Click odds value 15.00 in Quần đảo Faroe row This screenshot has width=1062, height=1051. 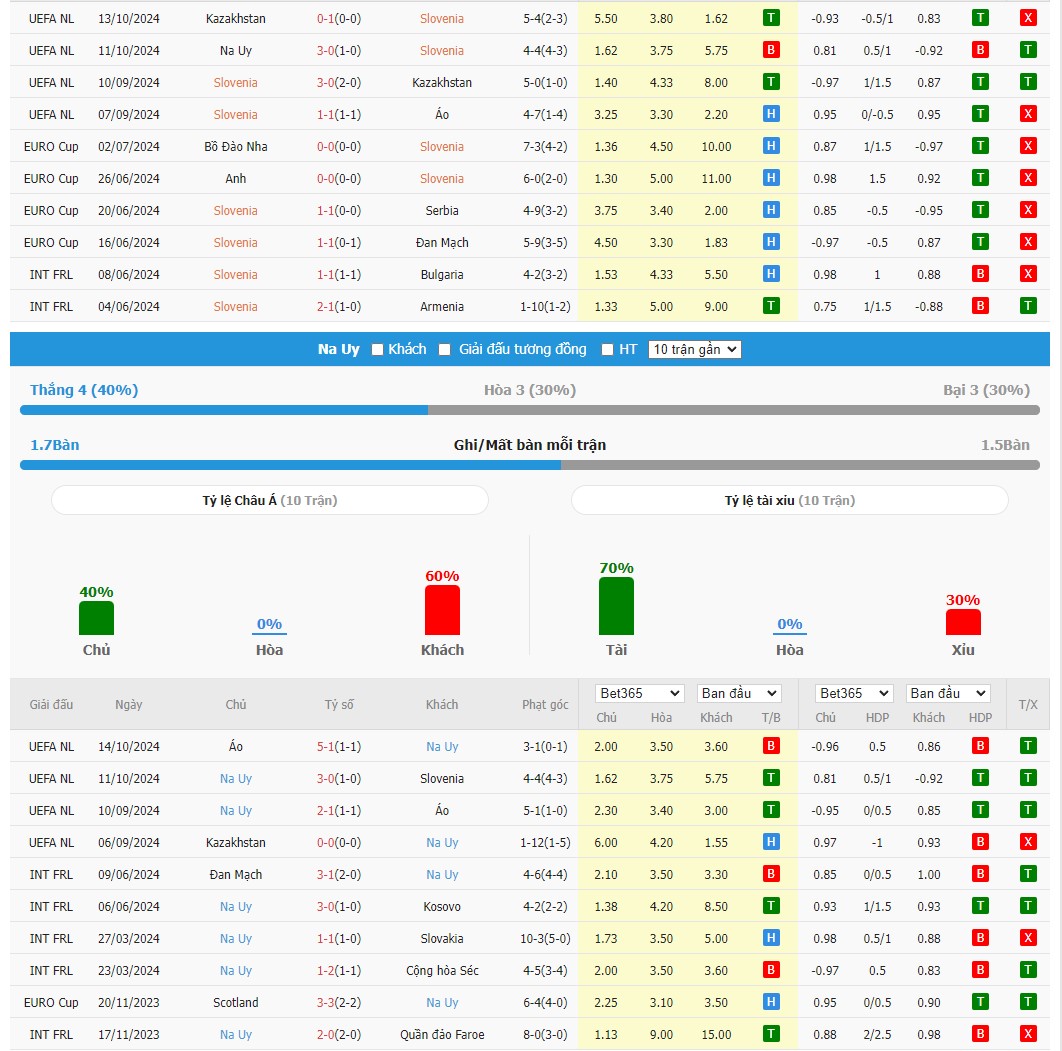click(716, 1035)
